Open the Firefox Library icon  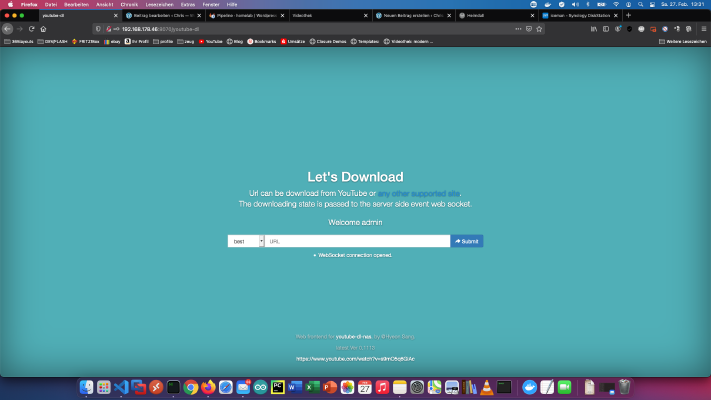pyautogui.click(x=594, y=29)
